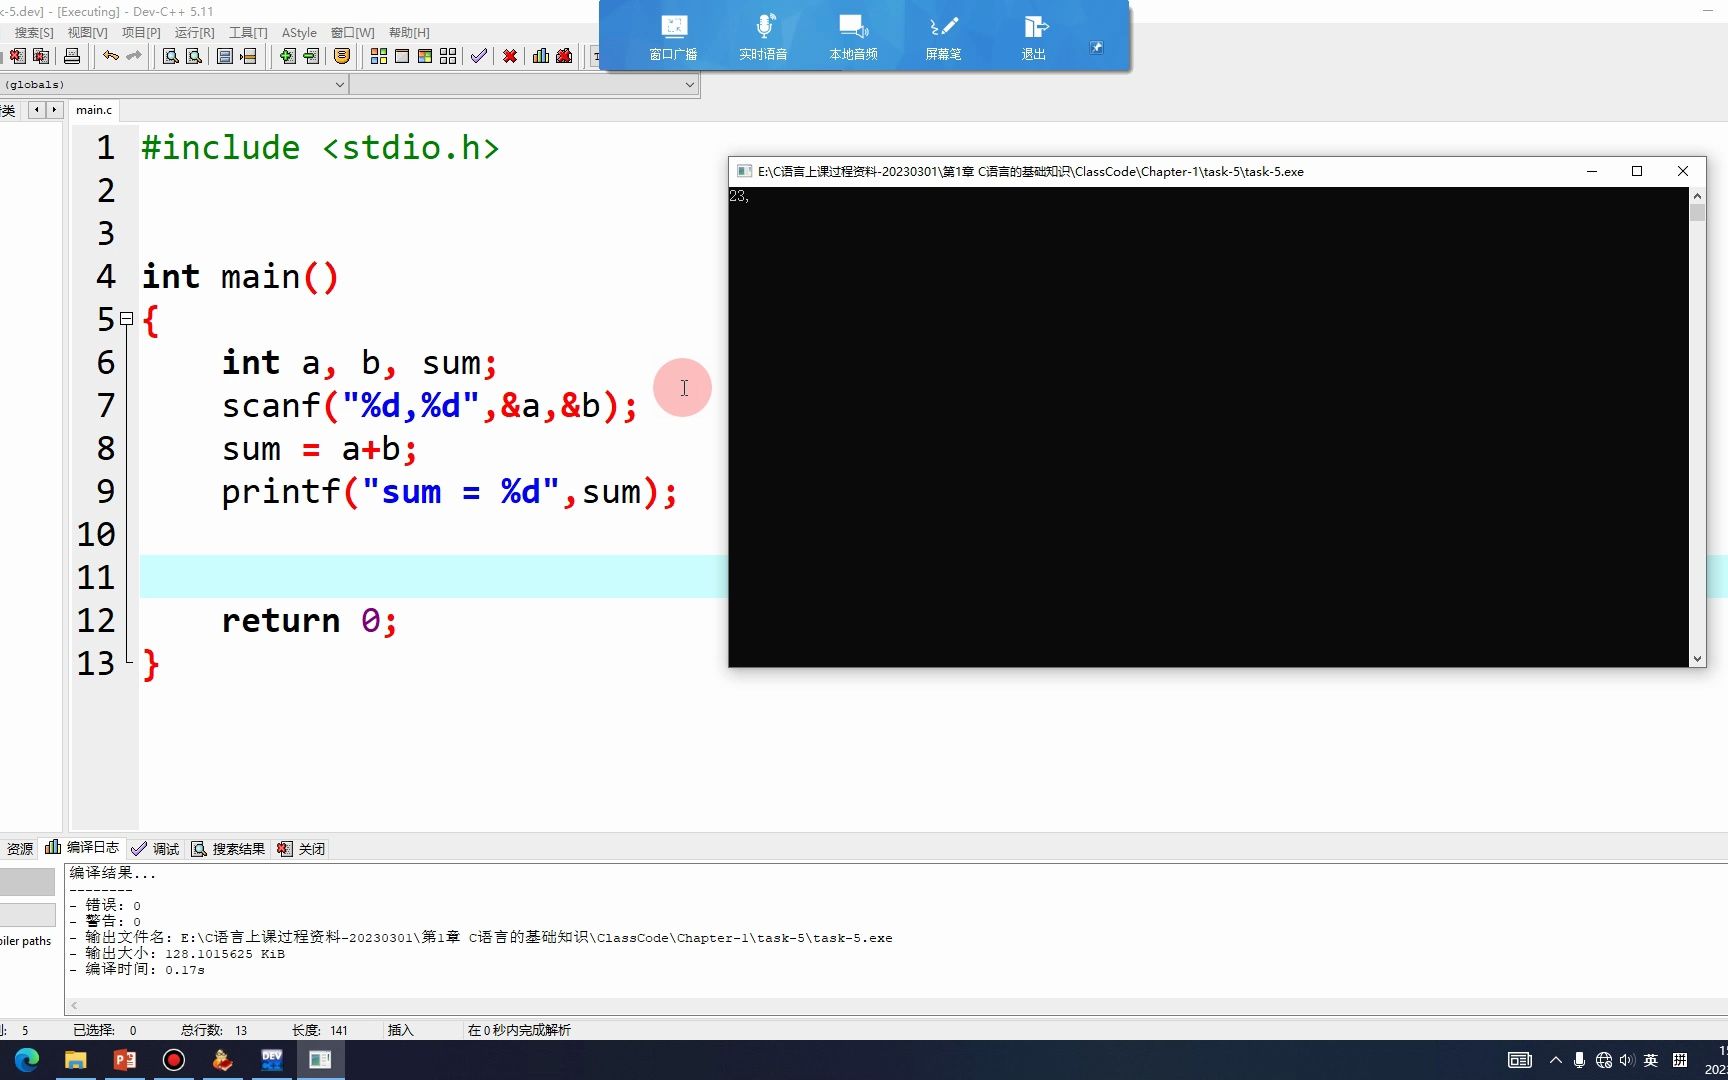This screenshot has height=1080, width=1728.
Task: Click the 屏幕笔 screen pen icon
Action: pyautogui.click(x=944, y=37)
